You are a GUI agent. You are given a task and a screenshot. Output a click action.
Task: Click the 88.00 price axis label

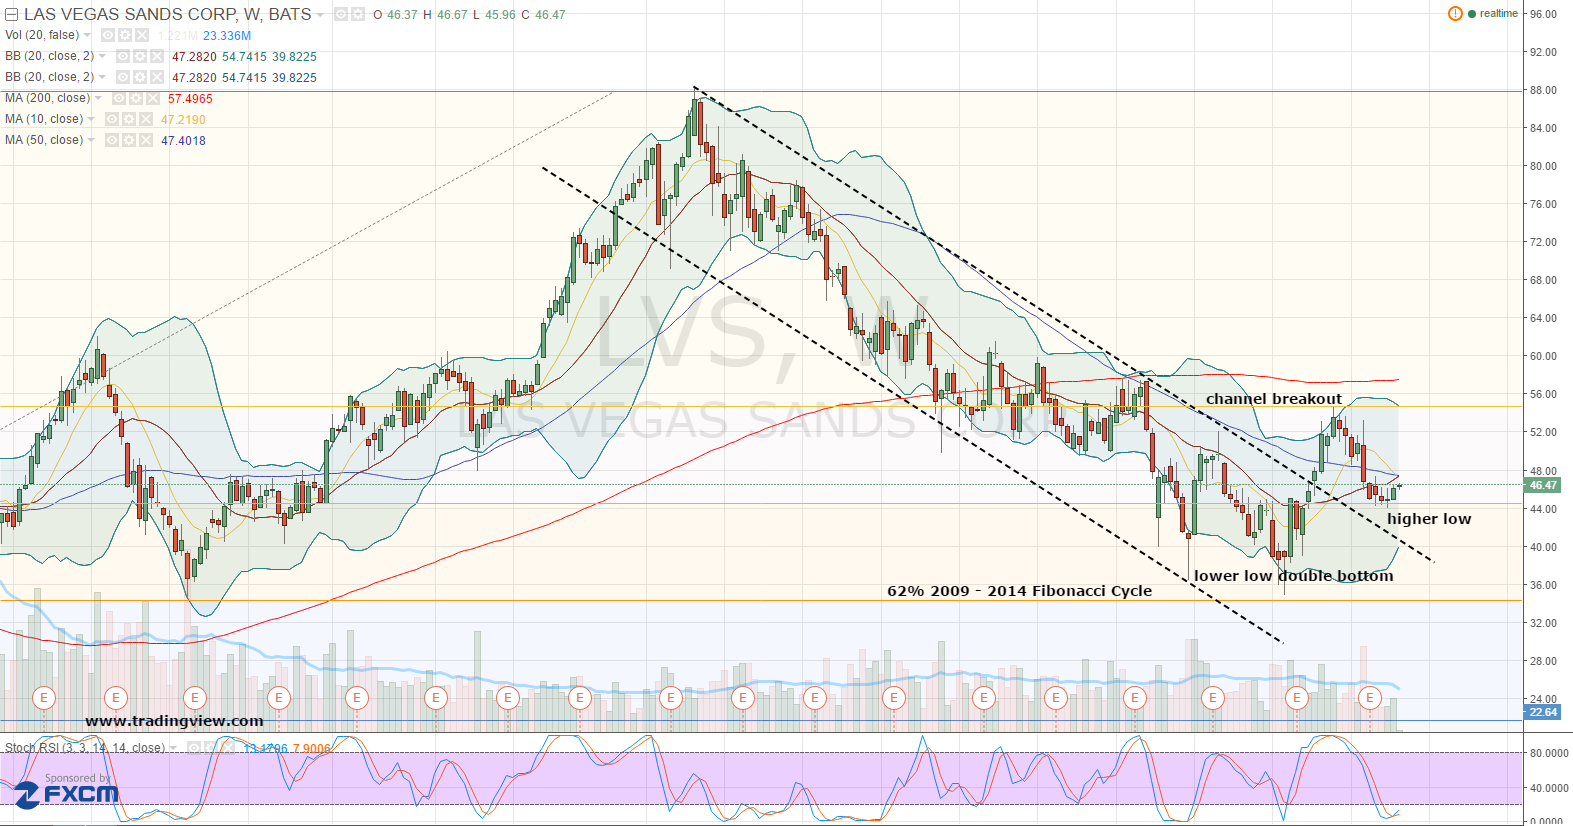1542,90
